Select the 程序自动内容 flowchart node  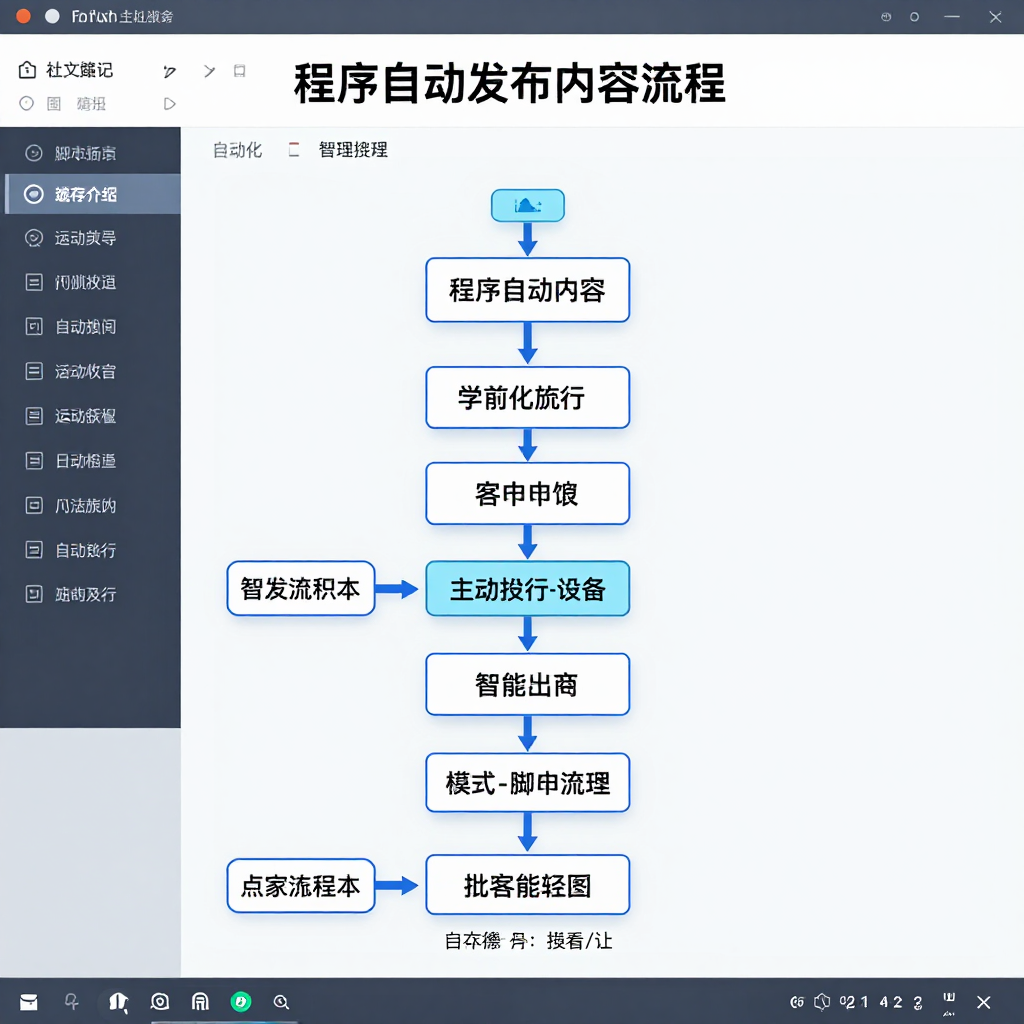coord(528,290)
